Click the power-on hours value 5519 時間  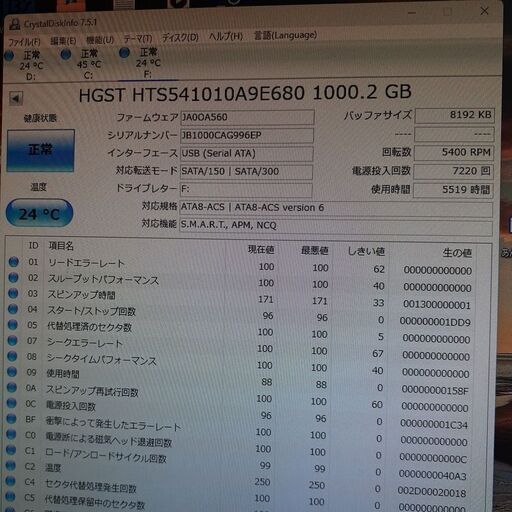(453, 190)
